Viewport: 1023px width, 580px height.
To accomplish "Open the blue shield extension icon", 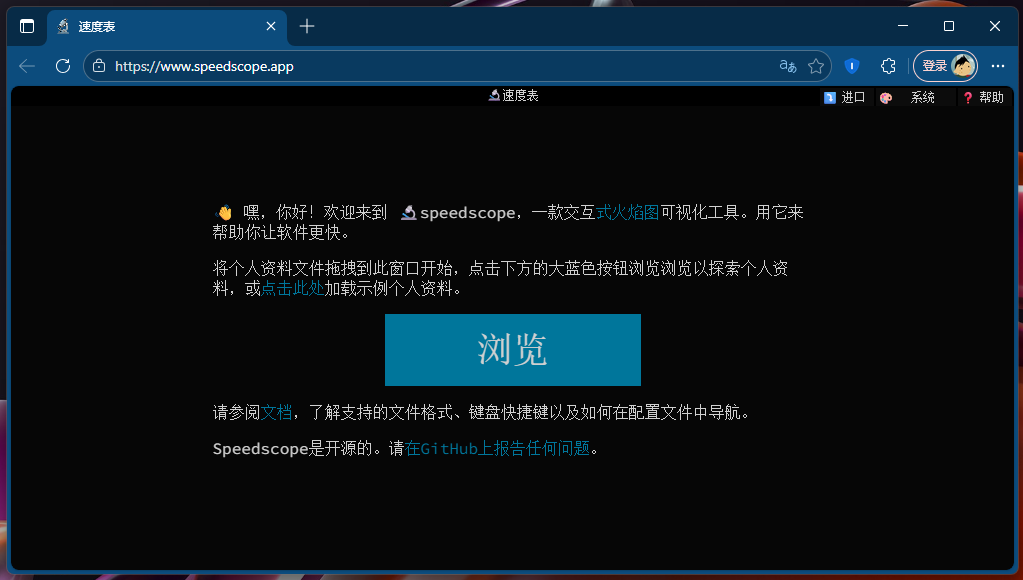I will click(x=851, y=66).
